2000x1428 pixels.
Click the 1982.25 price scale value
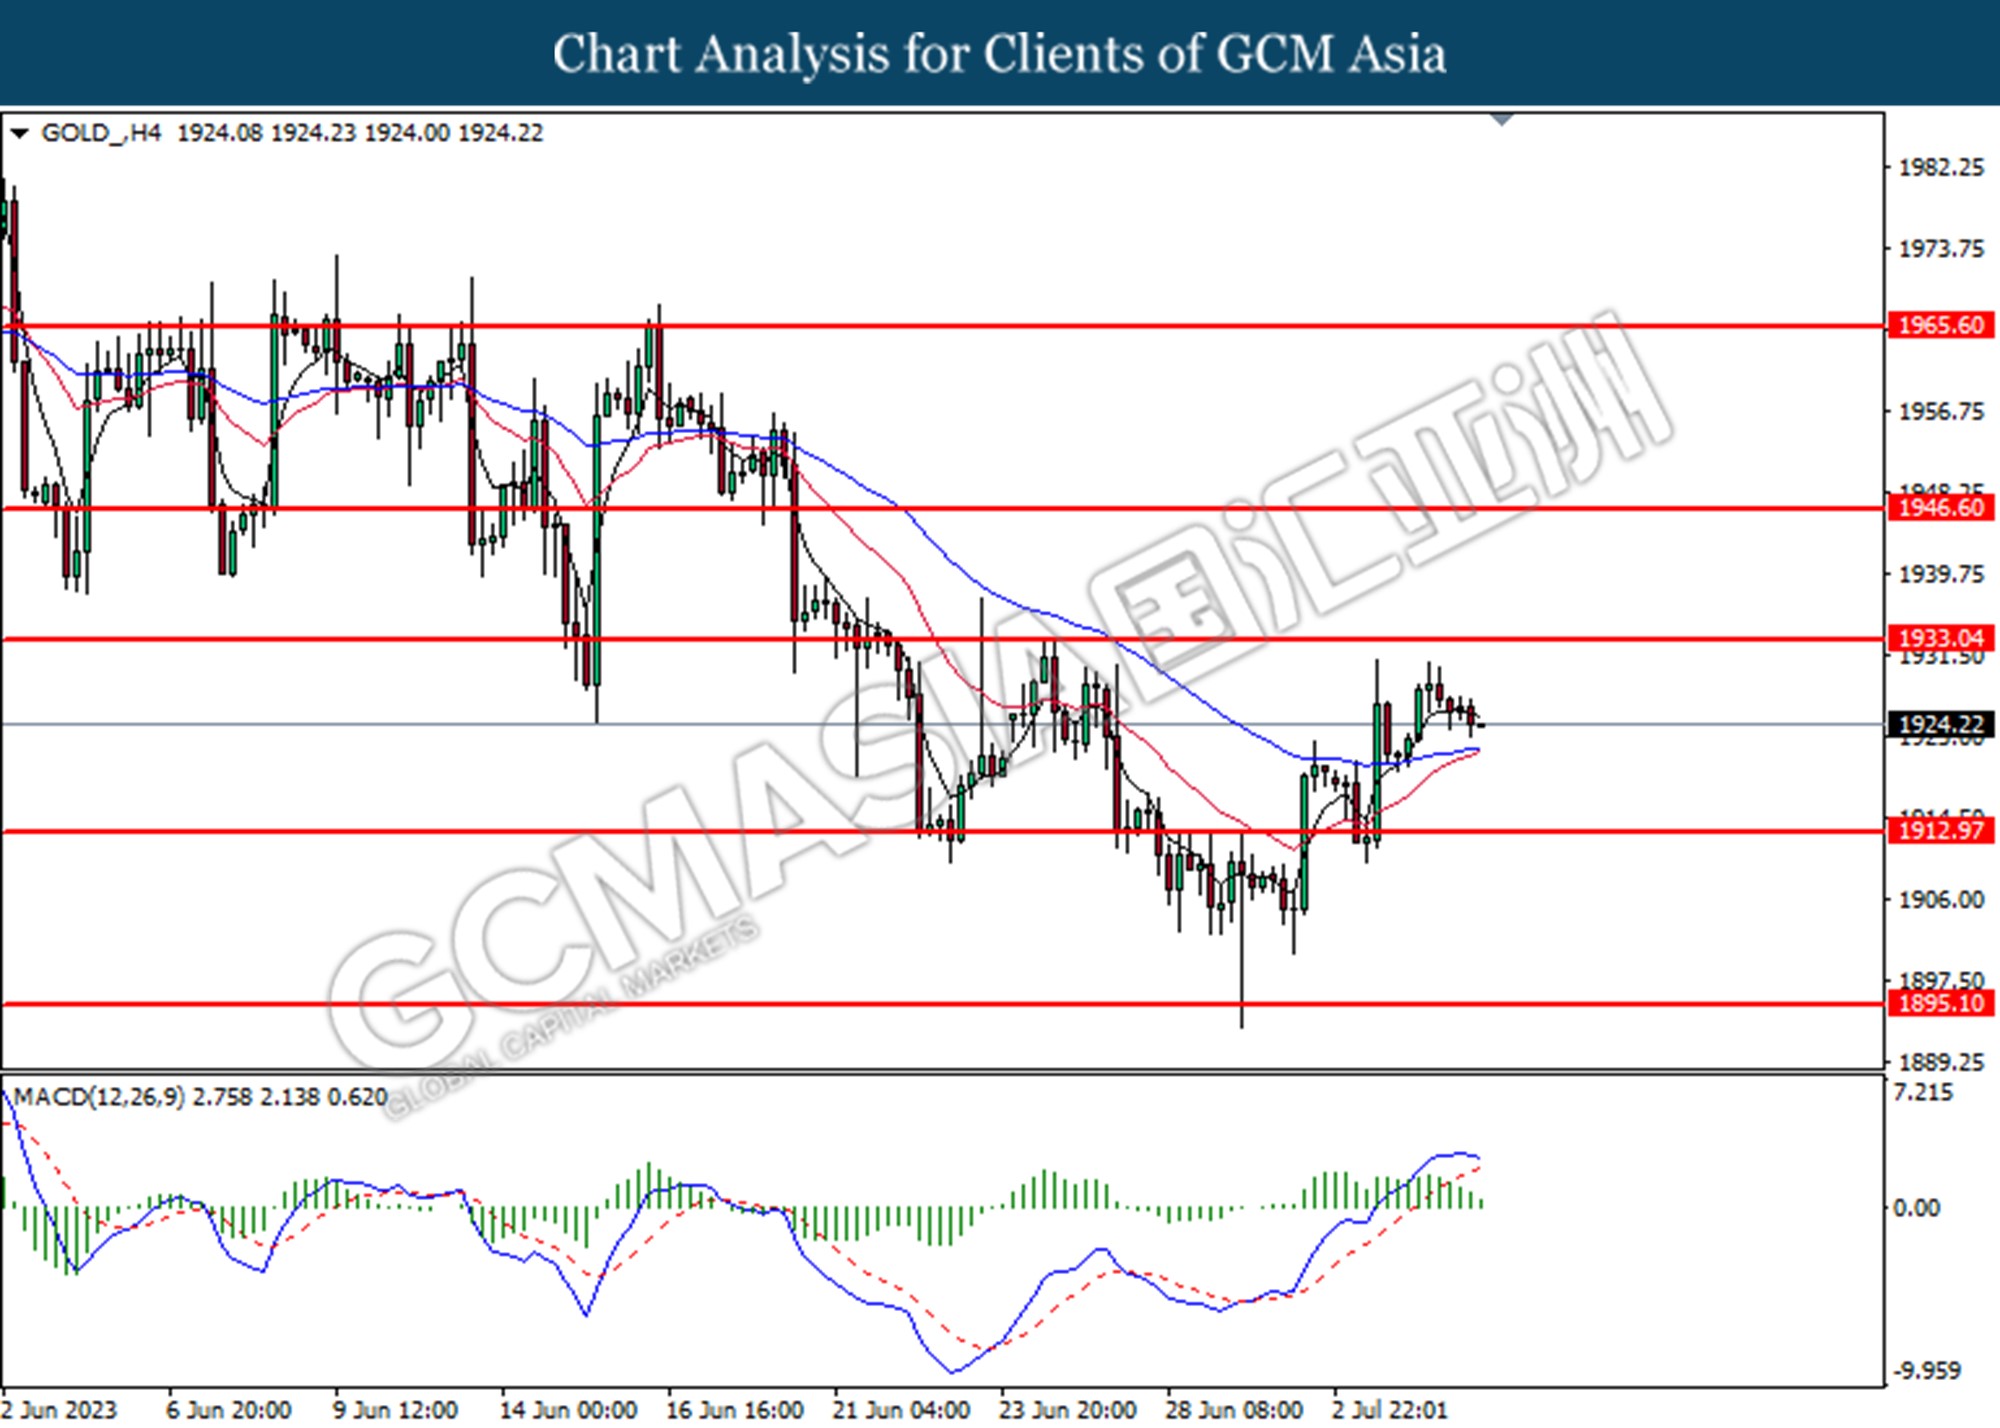1941,167
